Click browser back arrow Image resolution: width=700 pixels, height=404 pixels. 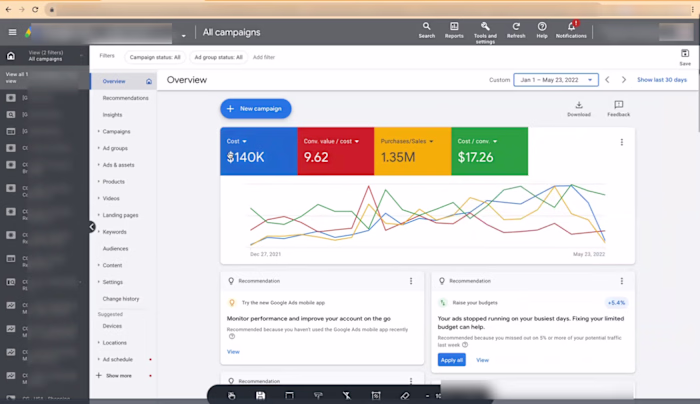click(x=8, y=9)
